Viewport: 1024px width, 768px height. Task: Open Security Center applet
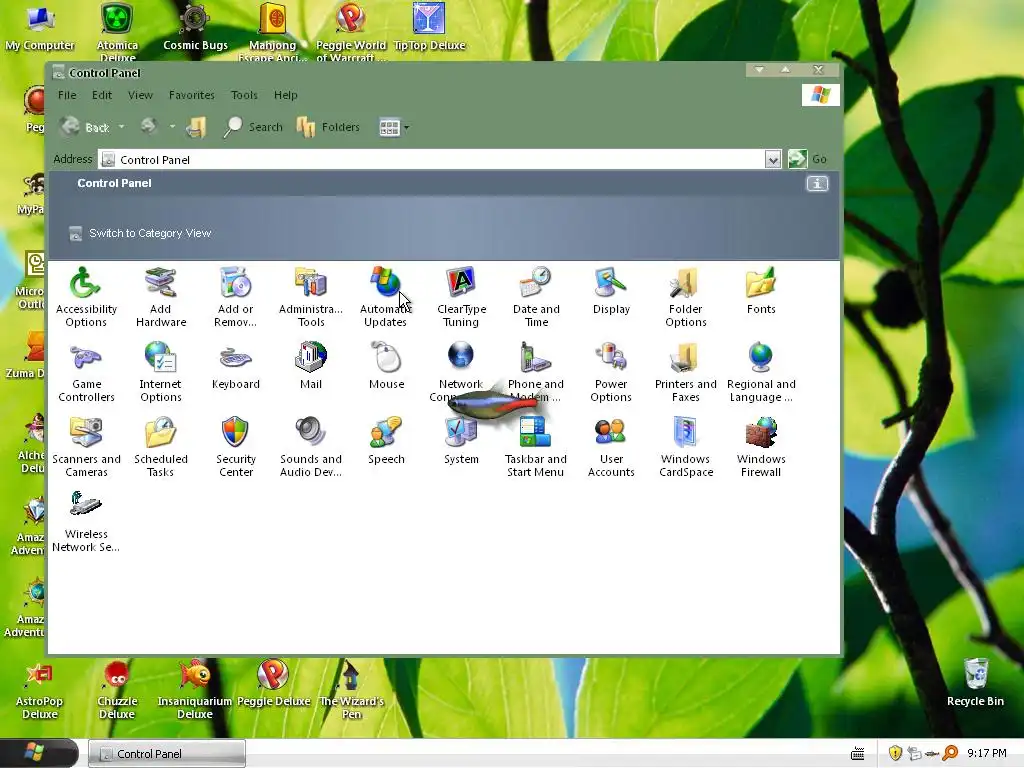(236, 447)
